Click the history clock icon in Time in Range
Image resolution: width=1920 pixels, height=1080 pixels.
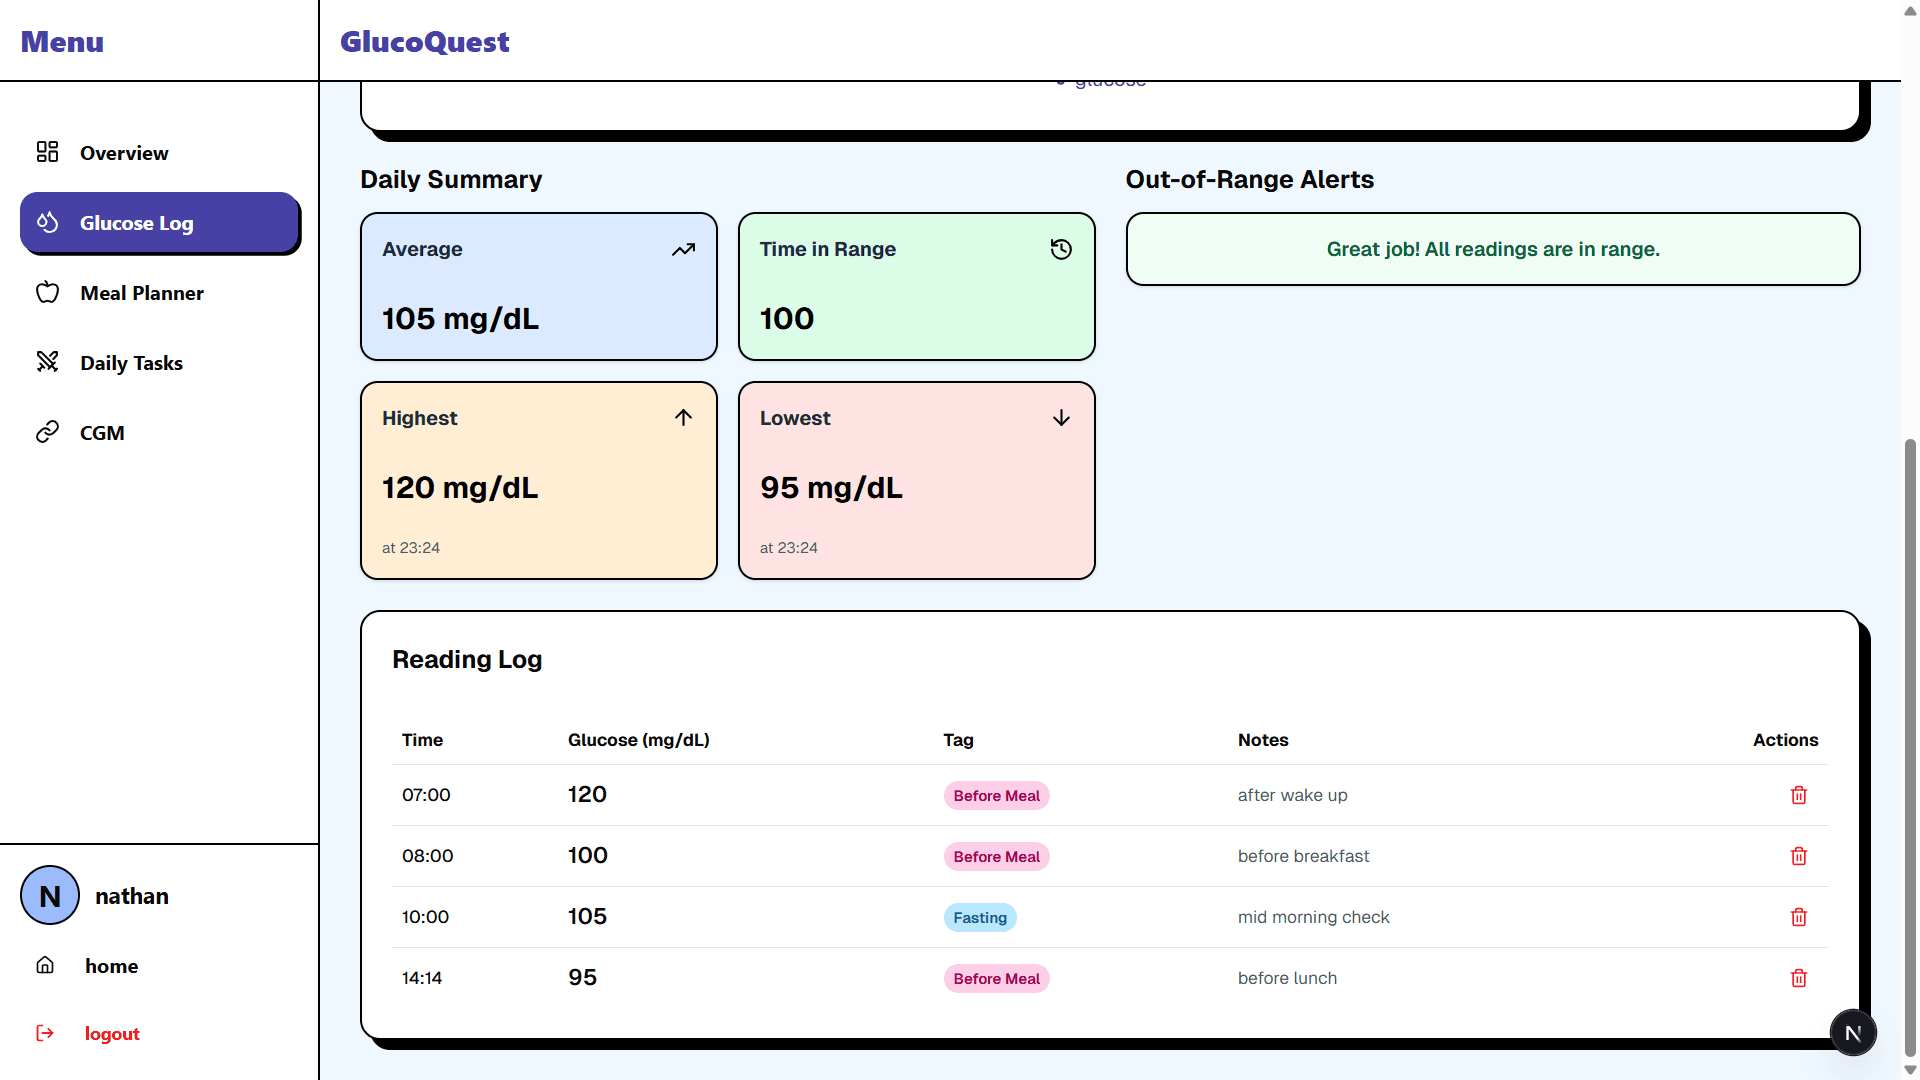pyautogui.click(x=1061, y=249)
